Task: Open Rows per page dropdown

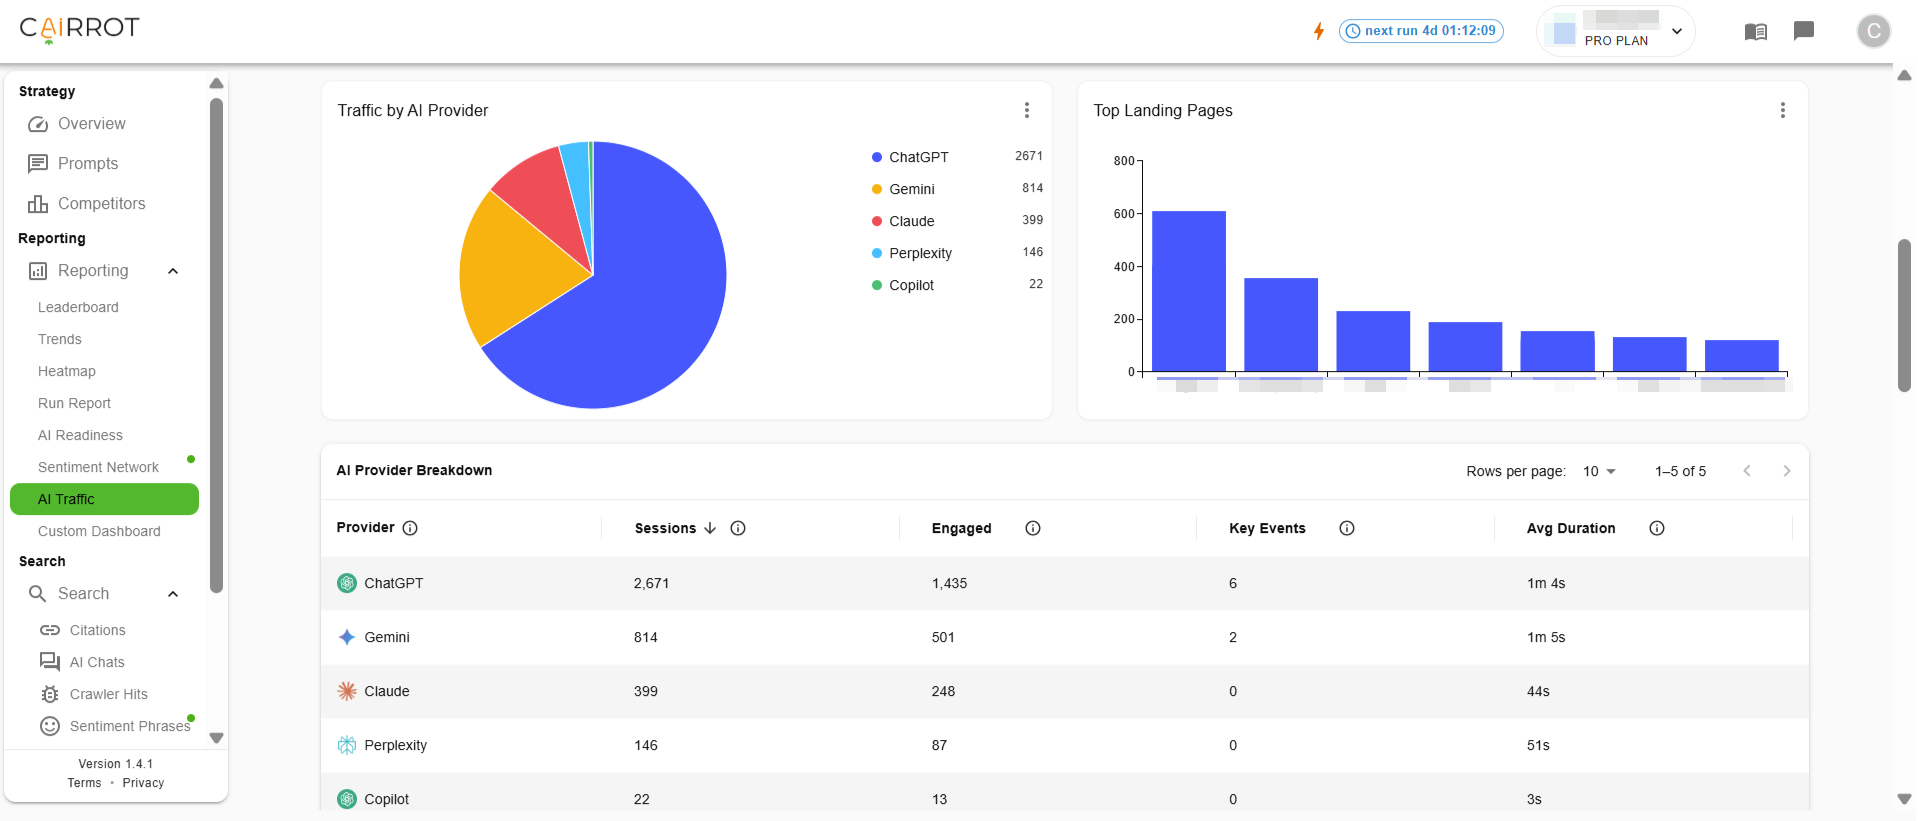Action: coord(1599,471)
